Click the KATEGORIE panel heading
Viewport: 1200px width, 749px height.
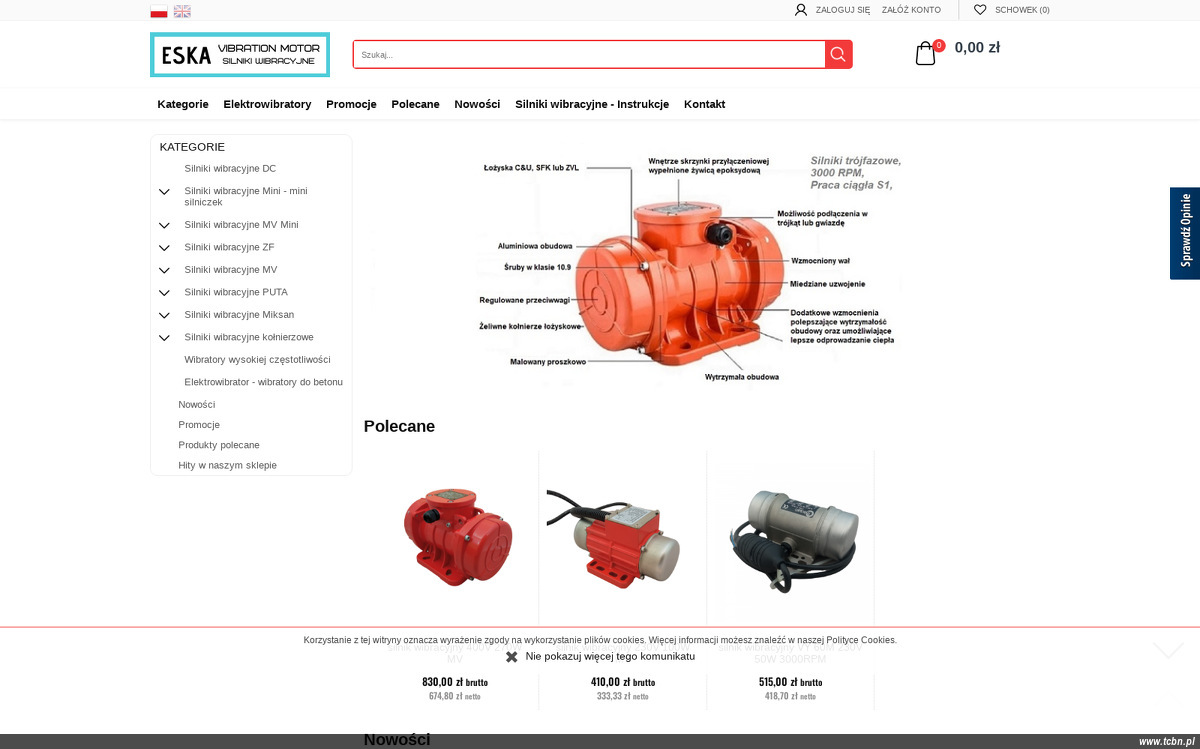point(192,147)
